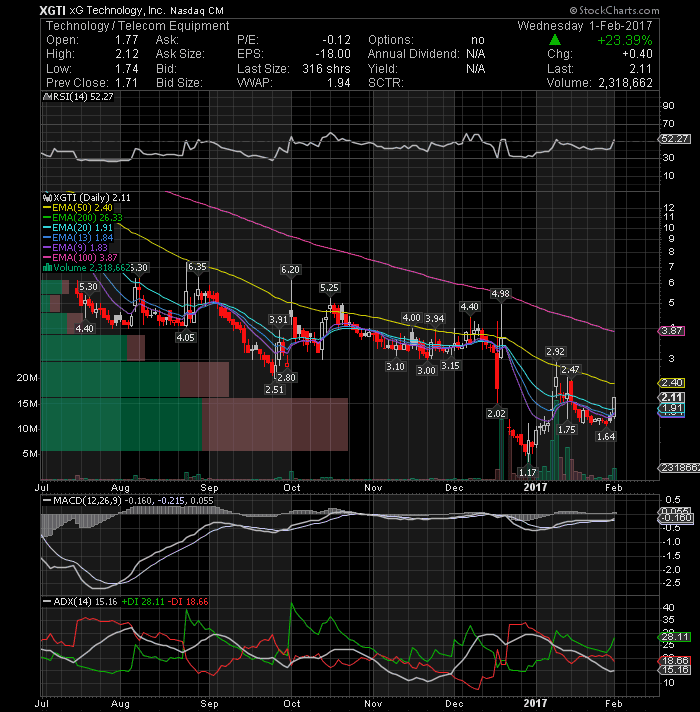
Task: Click the Technology / Telecom Equipment sector text
Action: [138, 26]
